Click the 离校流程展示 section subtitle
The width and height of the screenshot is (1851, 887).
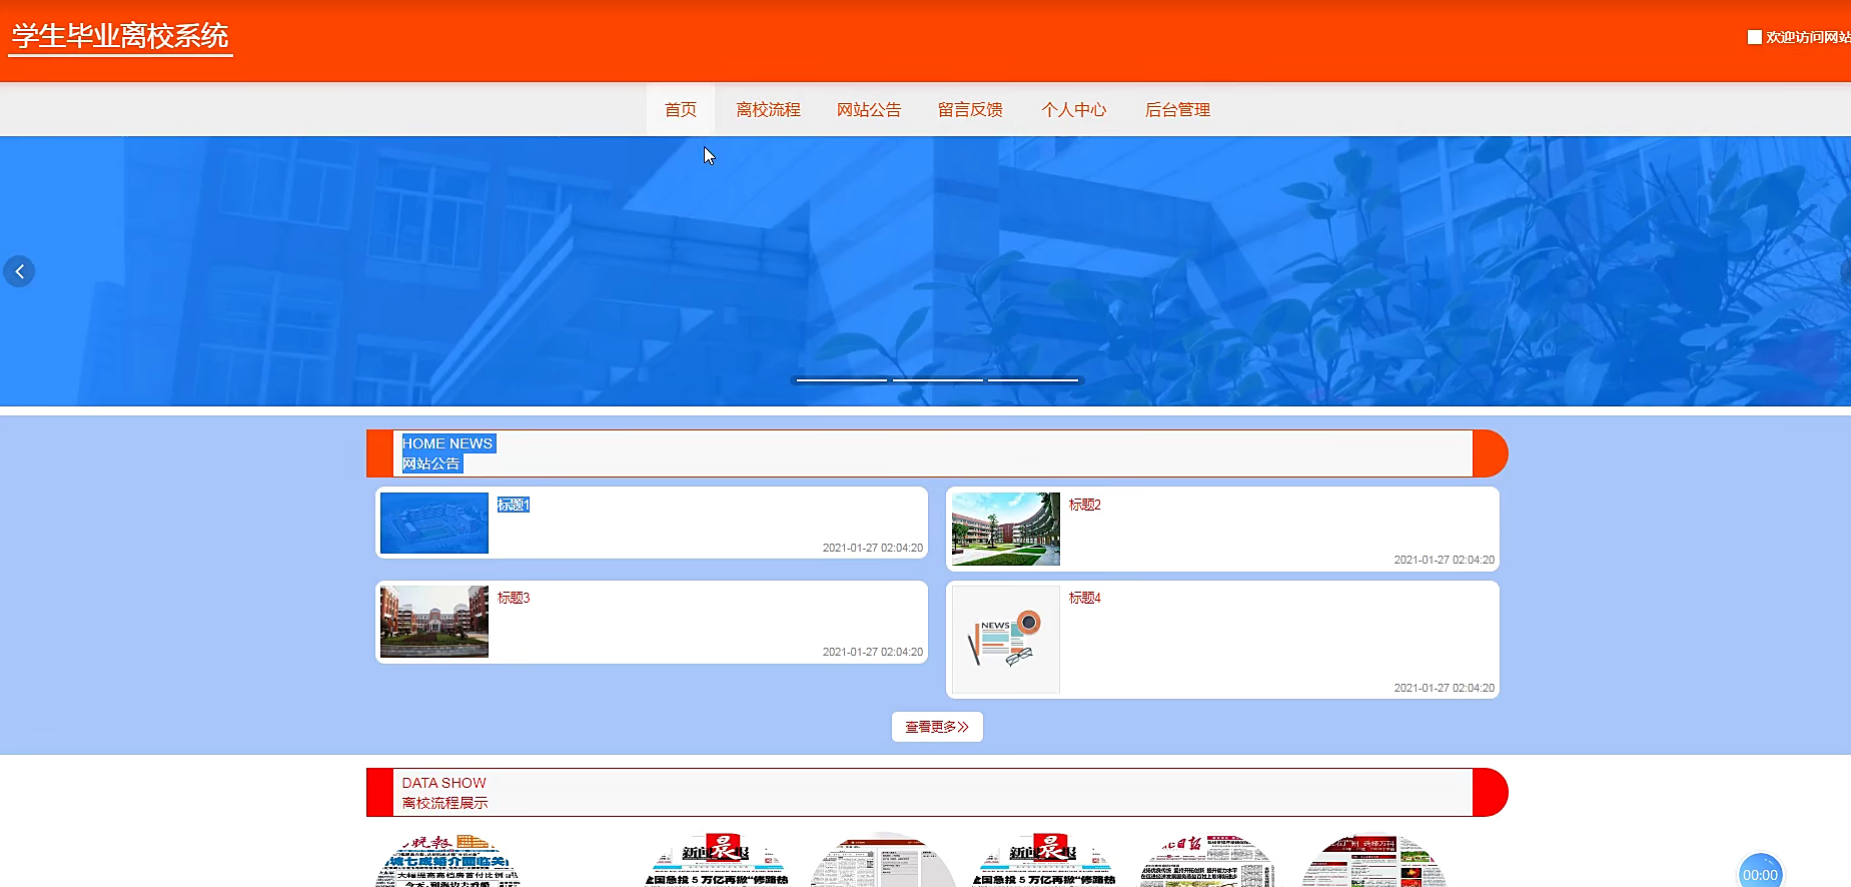[445, 803]
